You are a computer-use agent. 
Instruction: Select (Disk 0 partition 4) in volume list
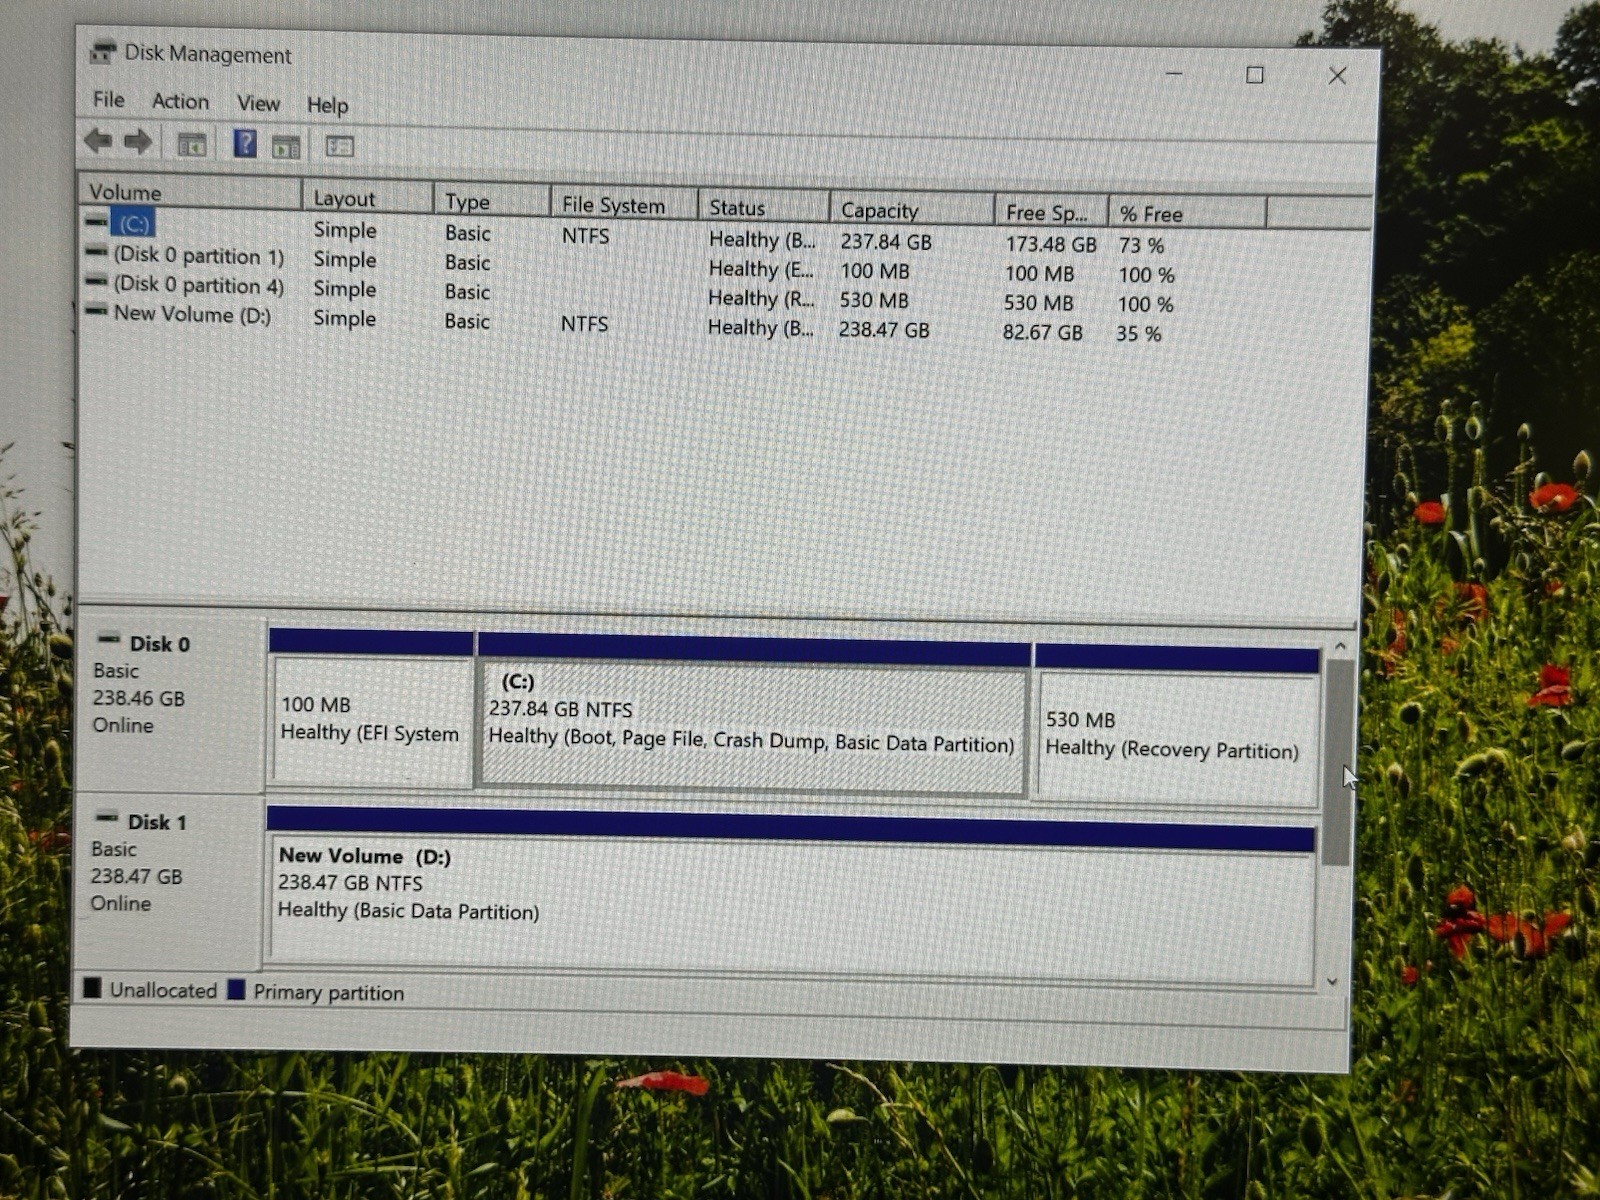[198, 285]
